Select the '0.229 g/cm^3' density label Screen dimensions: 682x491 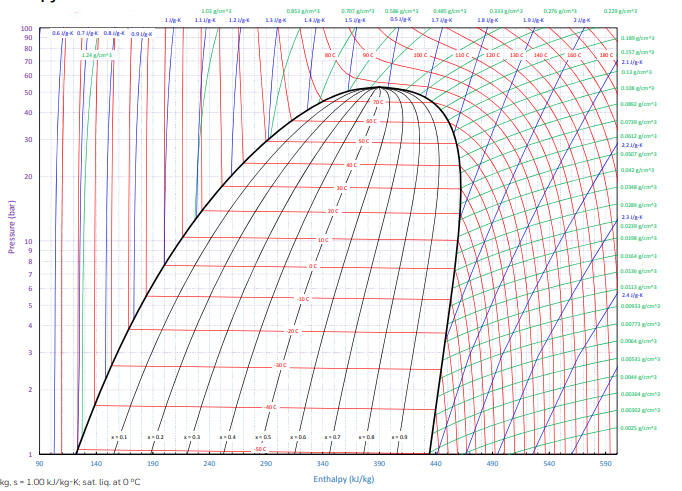pyautogui.click(x=620, y=11)
